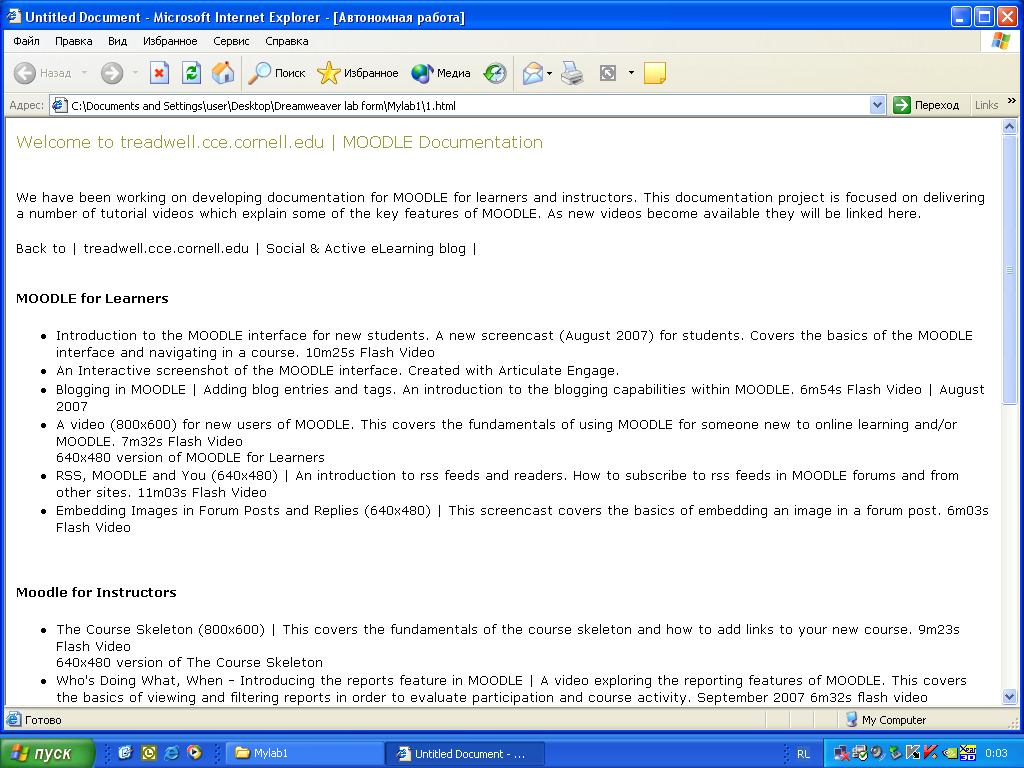
Task: Open the Файл menu
Action: [x=26, y=41]
